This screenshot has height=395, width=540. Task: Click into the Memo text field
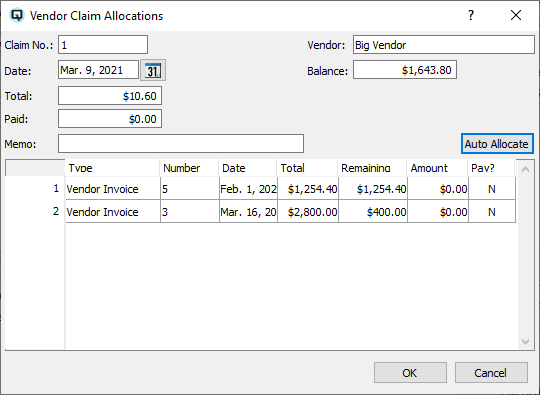181,144
